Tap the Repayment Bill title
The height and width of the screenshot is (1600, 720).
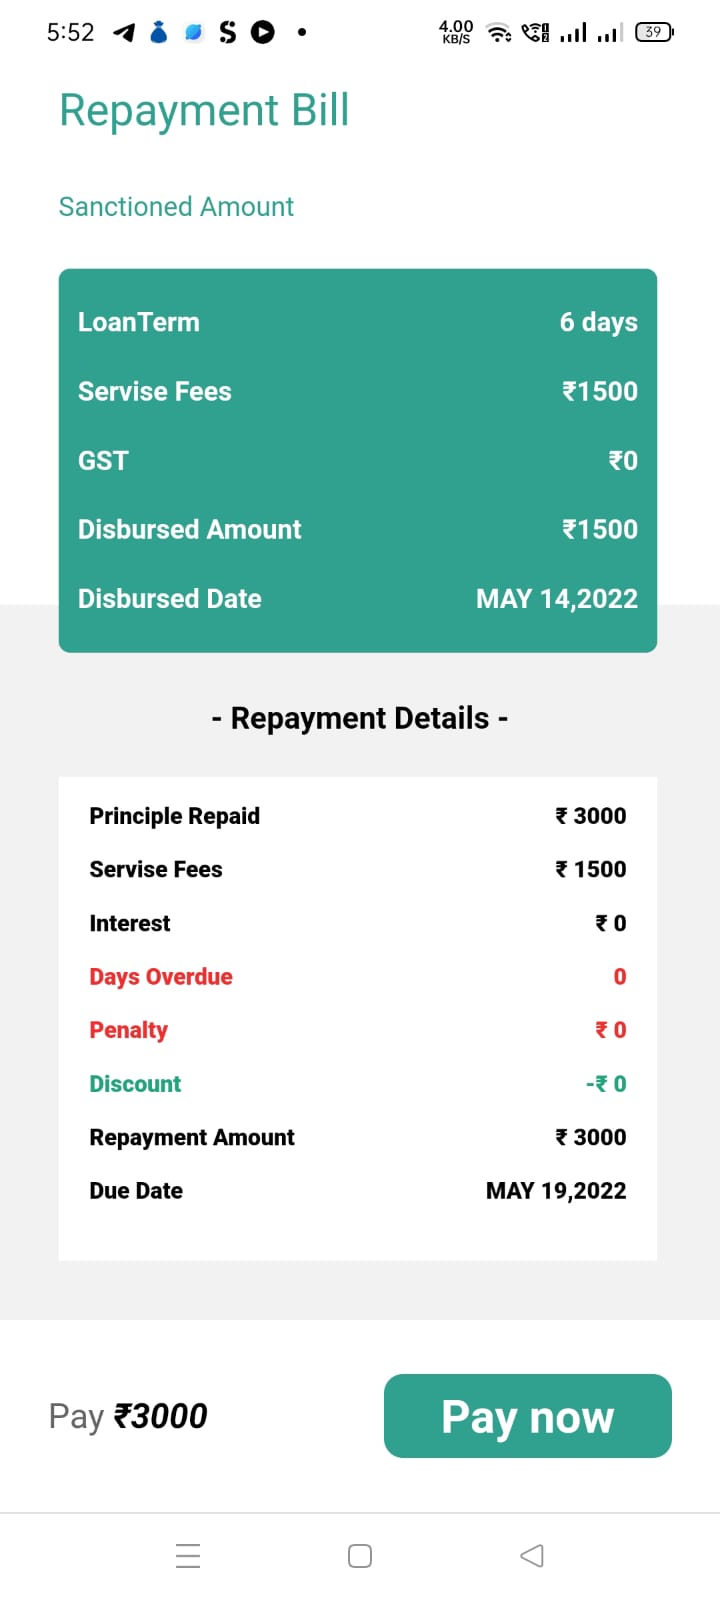(204, 110)
